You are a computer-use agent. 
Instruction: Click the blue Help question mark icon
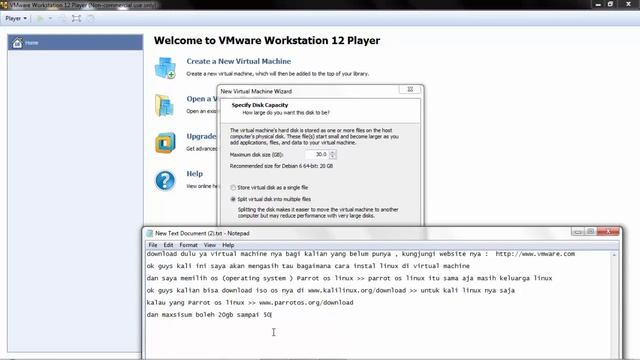165,180
